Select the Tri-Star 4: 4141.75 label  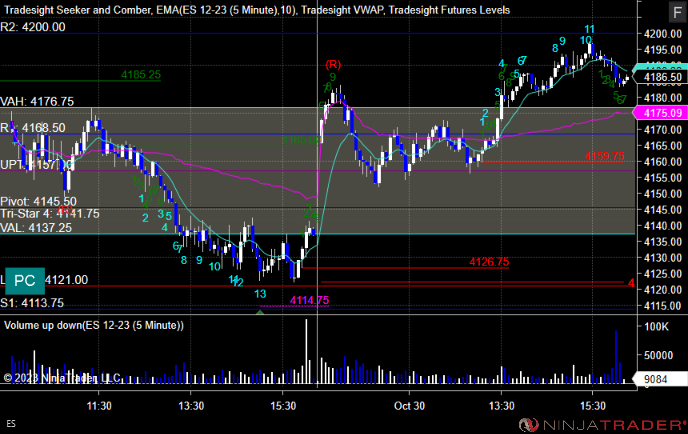(x=50, y=214)
